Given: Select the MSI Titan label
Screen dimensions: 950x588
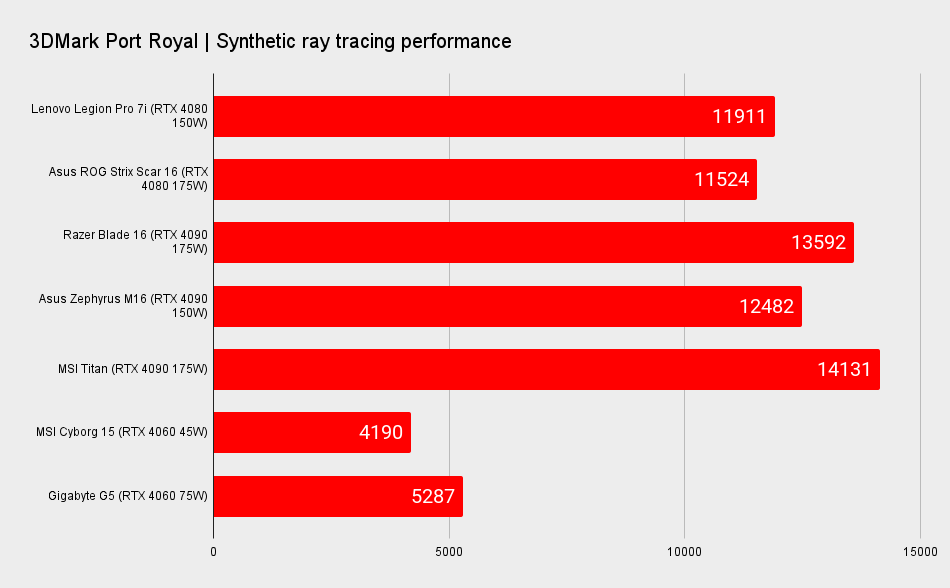Looking at the screenshot, I should (133, 369).
